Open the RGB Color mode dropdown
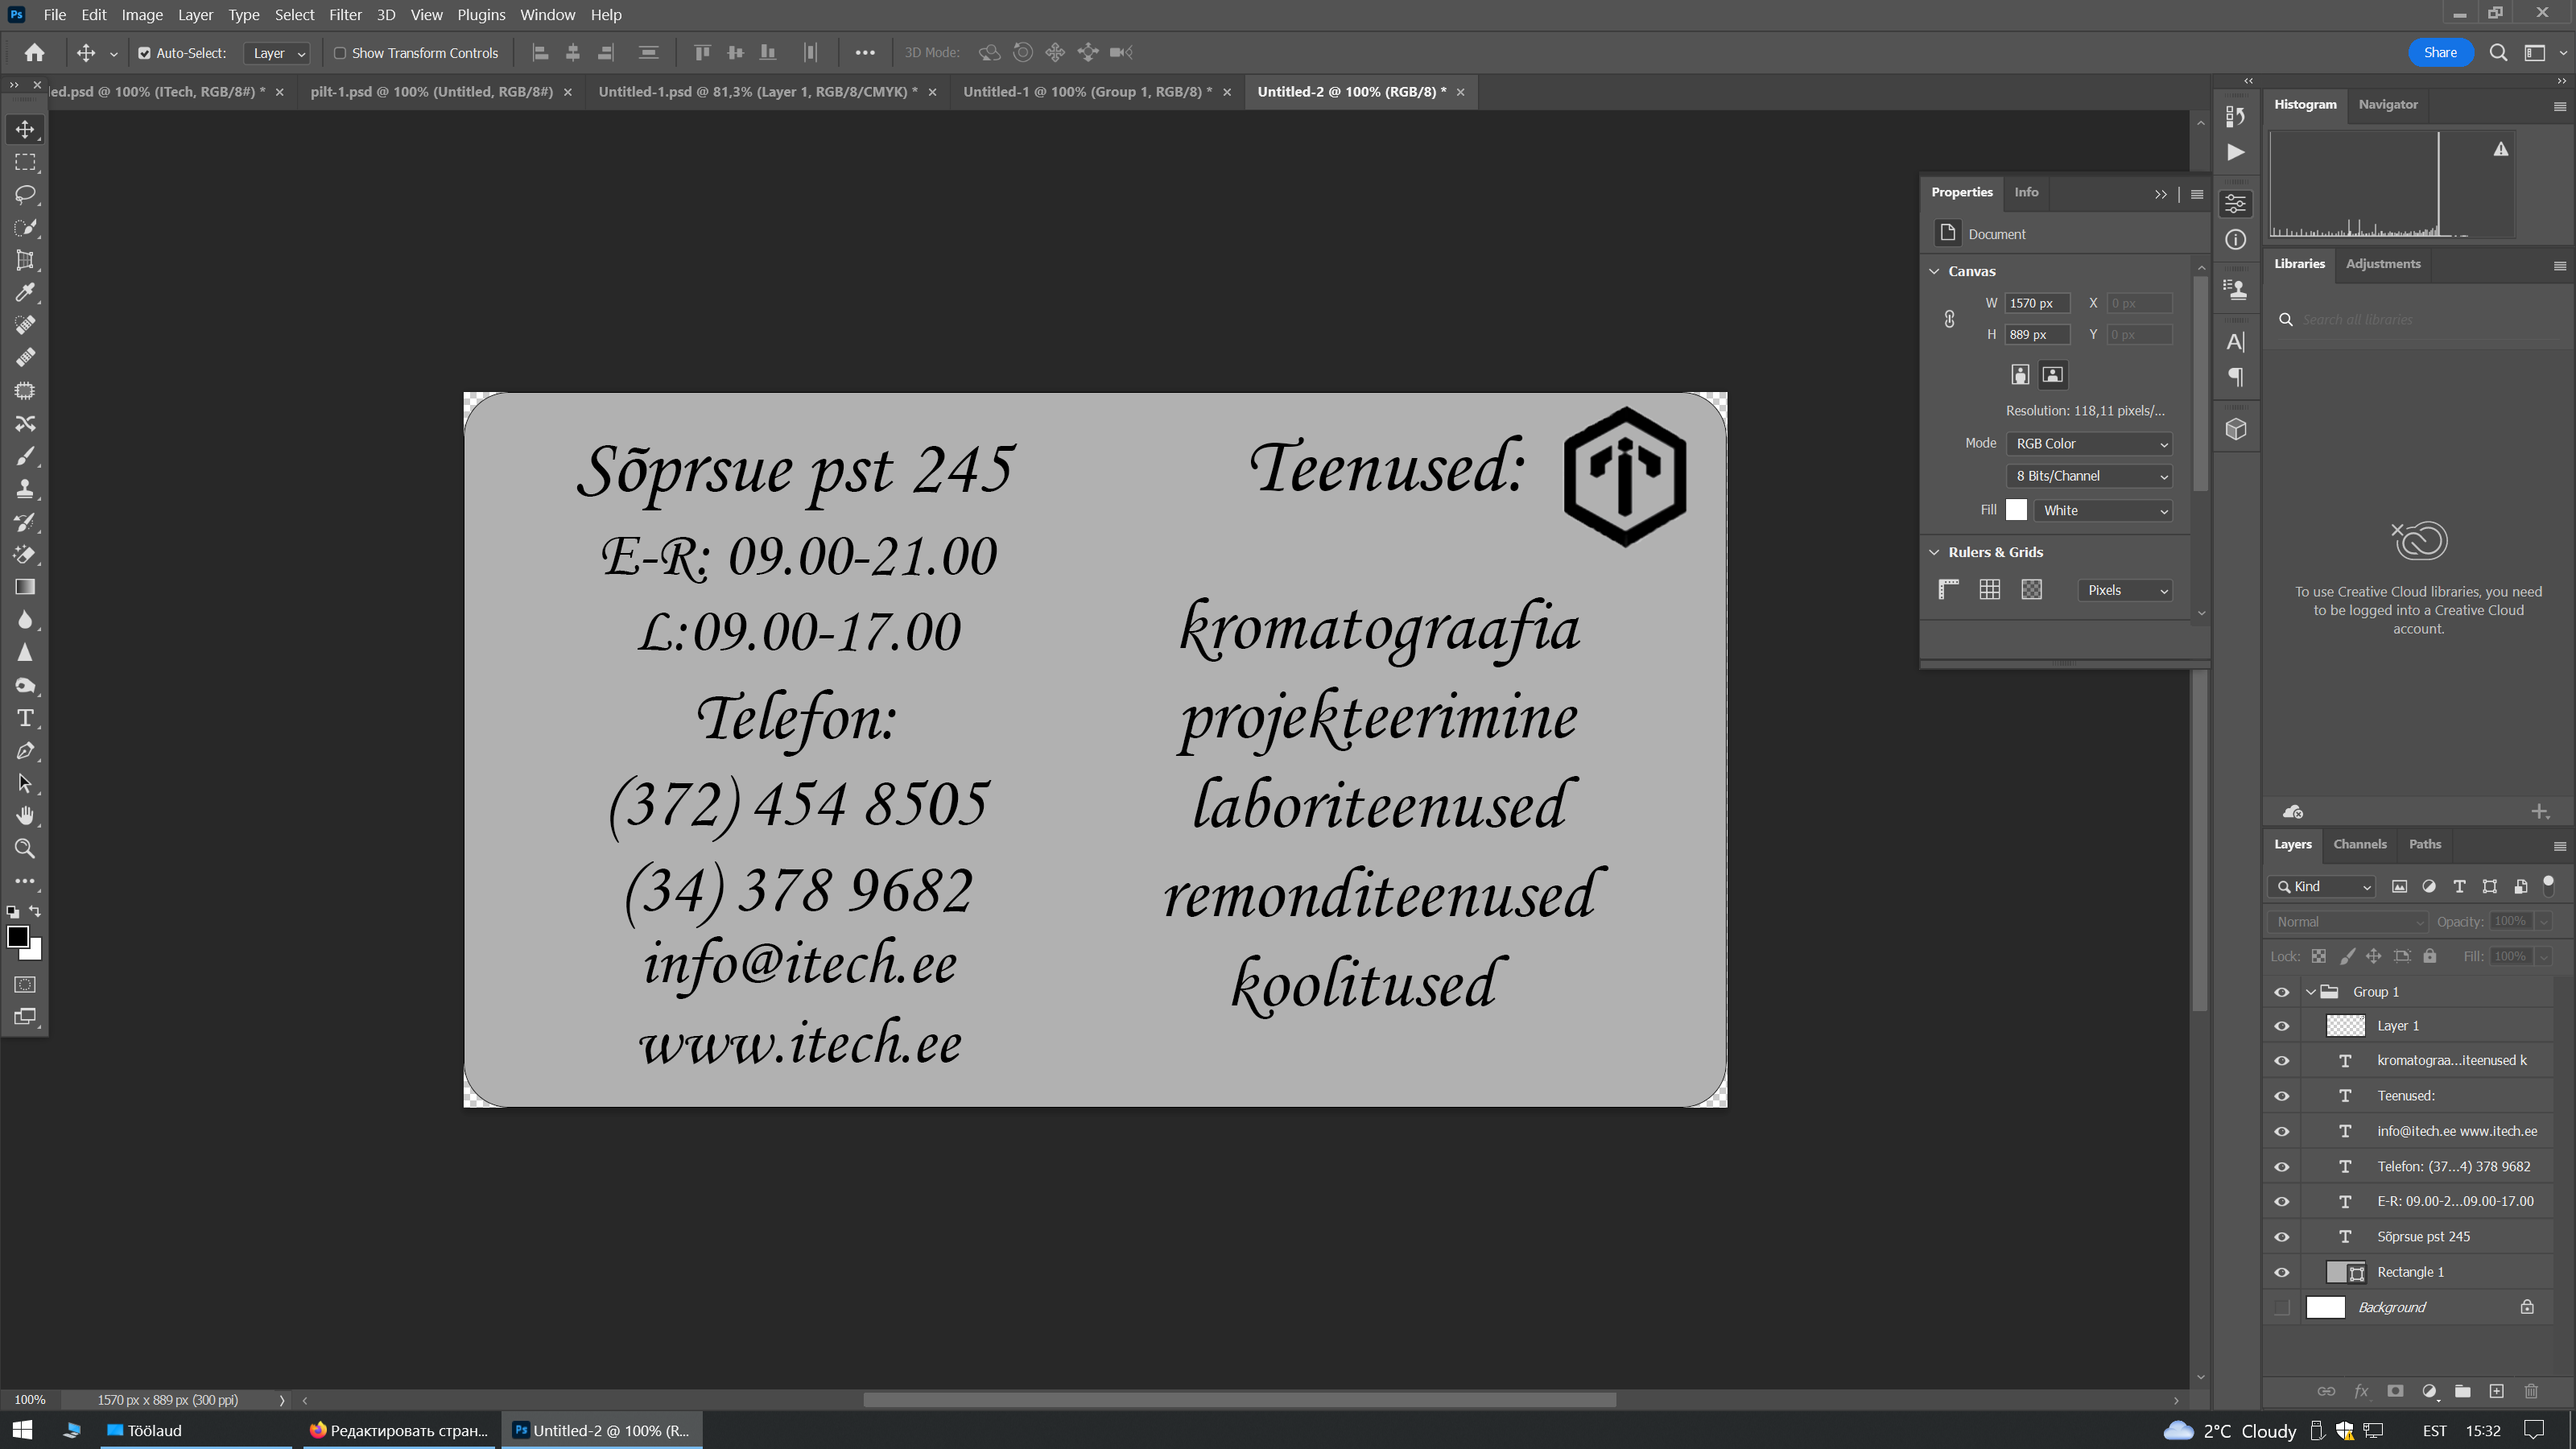This screenshot has height=1449, width=2576. tap(2089, 444)
